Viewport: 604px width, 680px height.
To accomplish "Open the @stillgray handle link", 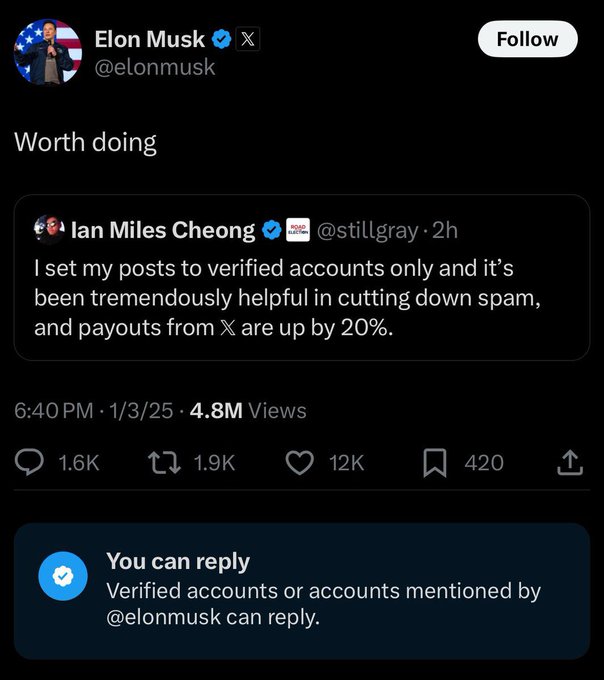I will (367, 230).
